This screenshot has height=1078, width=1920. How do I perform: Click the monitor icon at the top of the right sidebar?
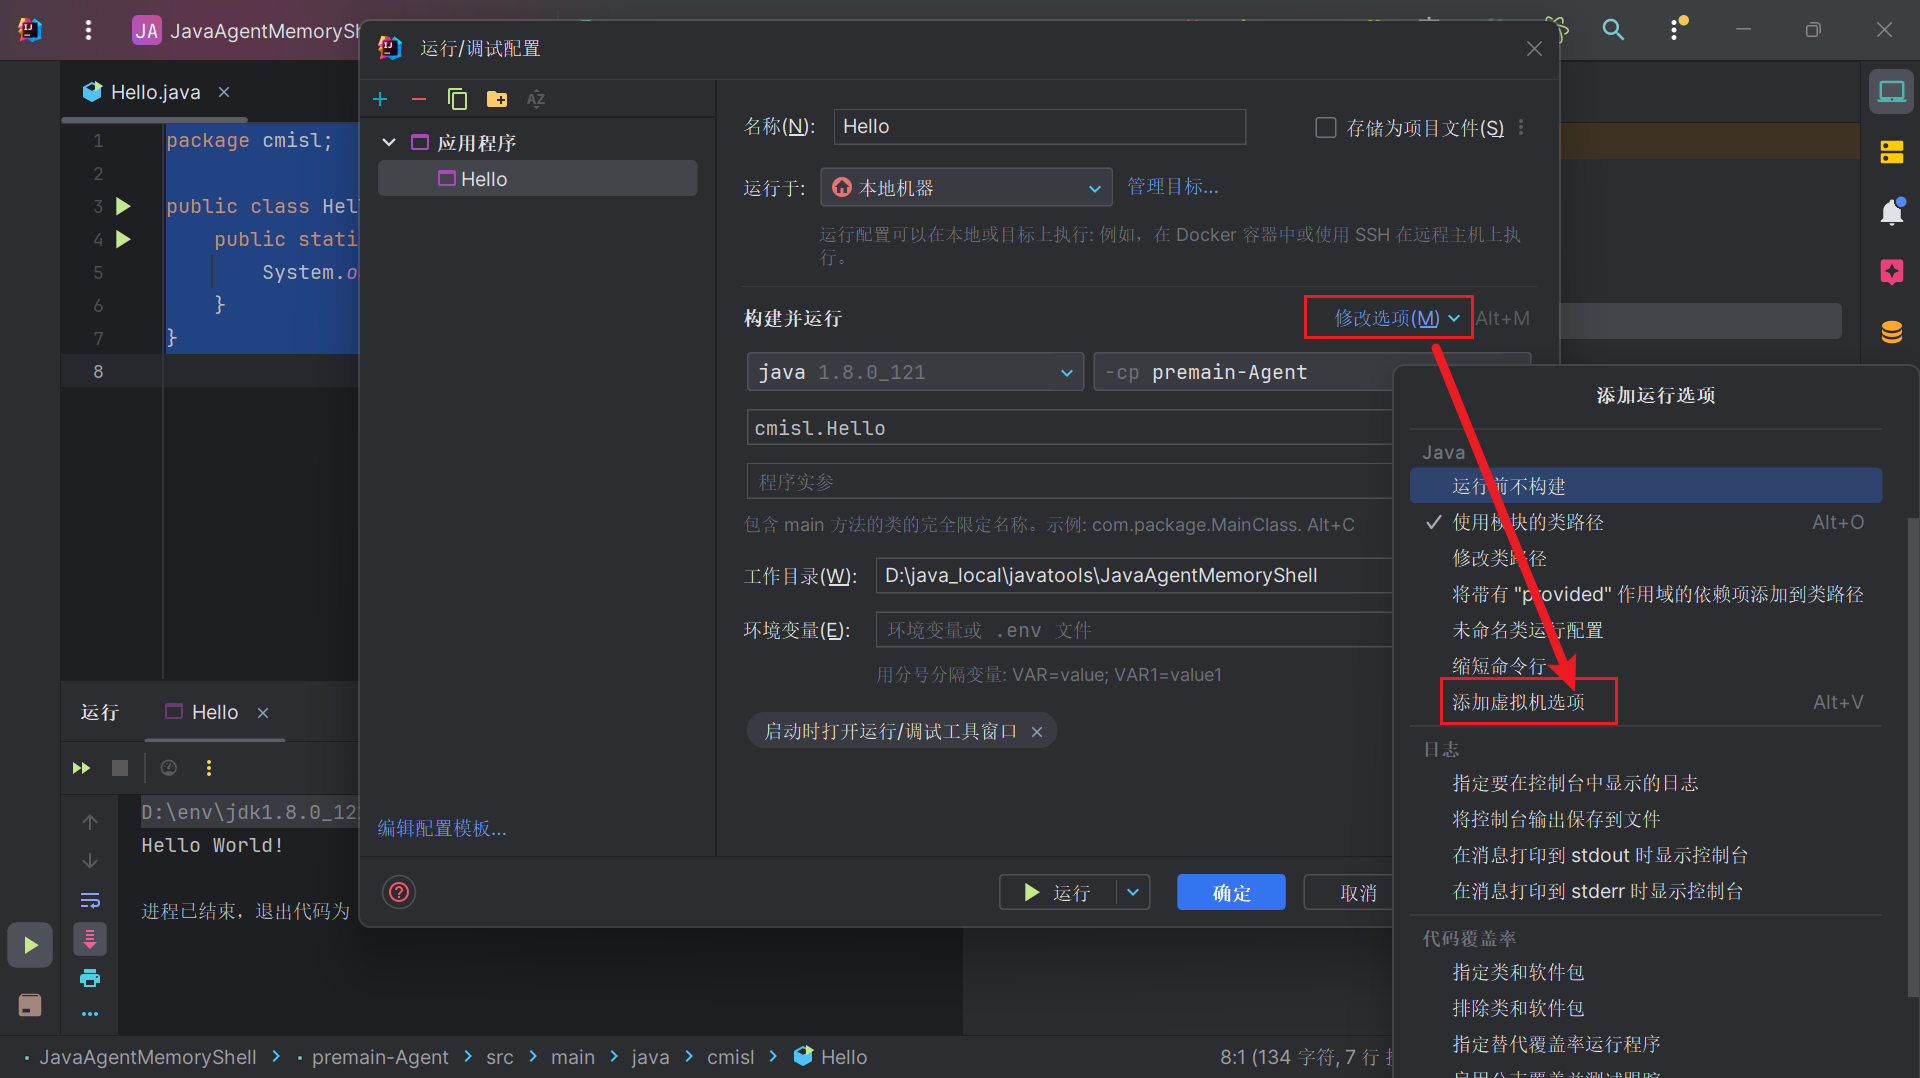[x=1892, y=92]
